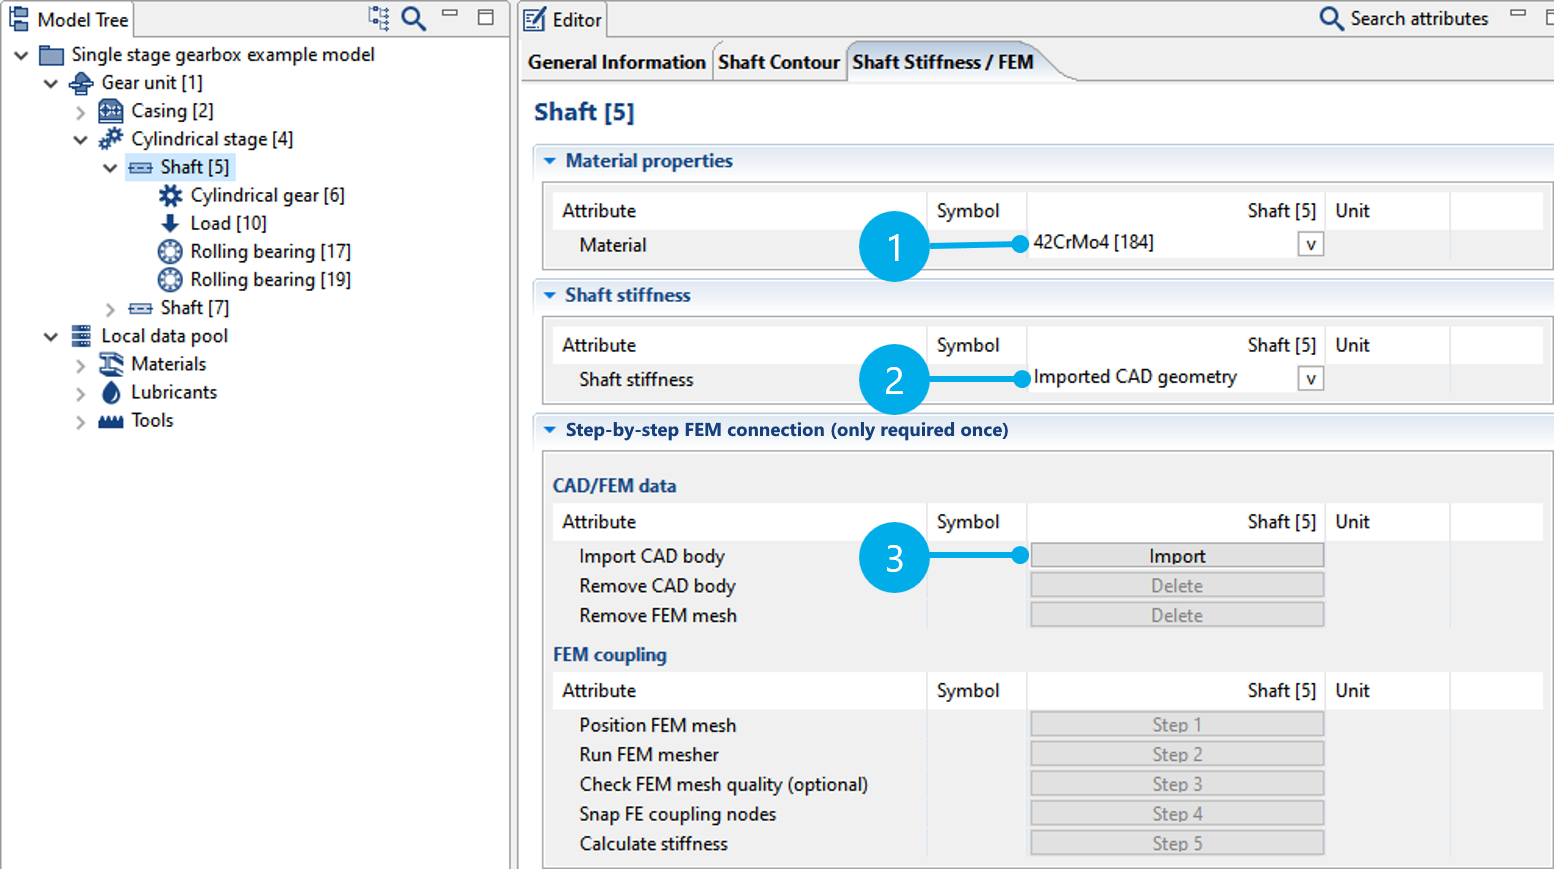Click the Model Tree panel icon
The image size is (1554, 869).
[19, 19]
